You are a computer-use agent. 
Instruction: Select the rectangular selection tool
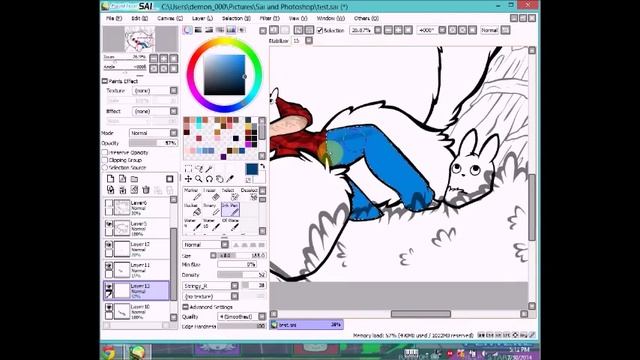pos(188,169)
